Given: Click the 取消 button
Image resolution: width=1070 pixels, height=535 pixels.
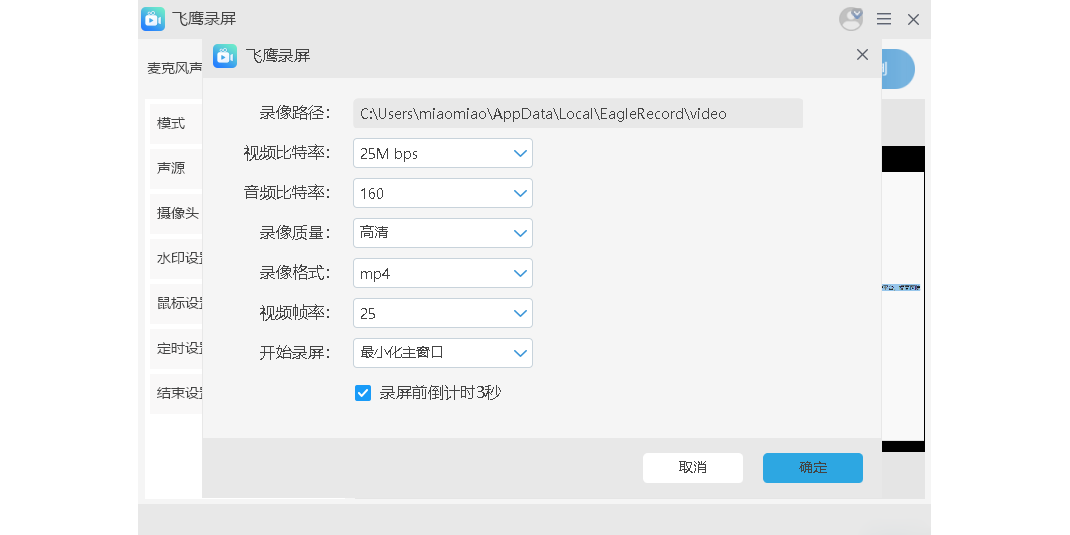Looking at the screenshot, I should (692, 468).
